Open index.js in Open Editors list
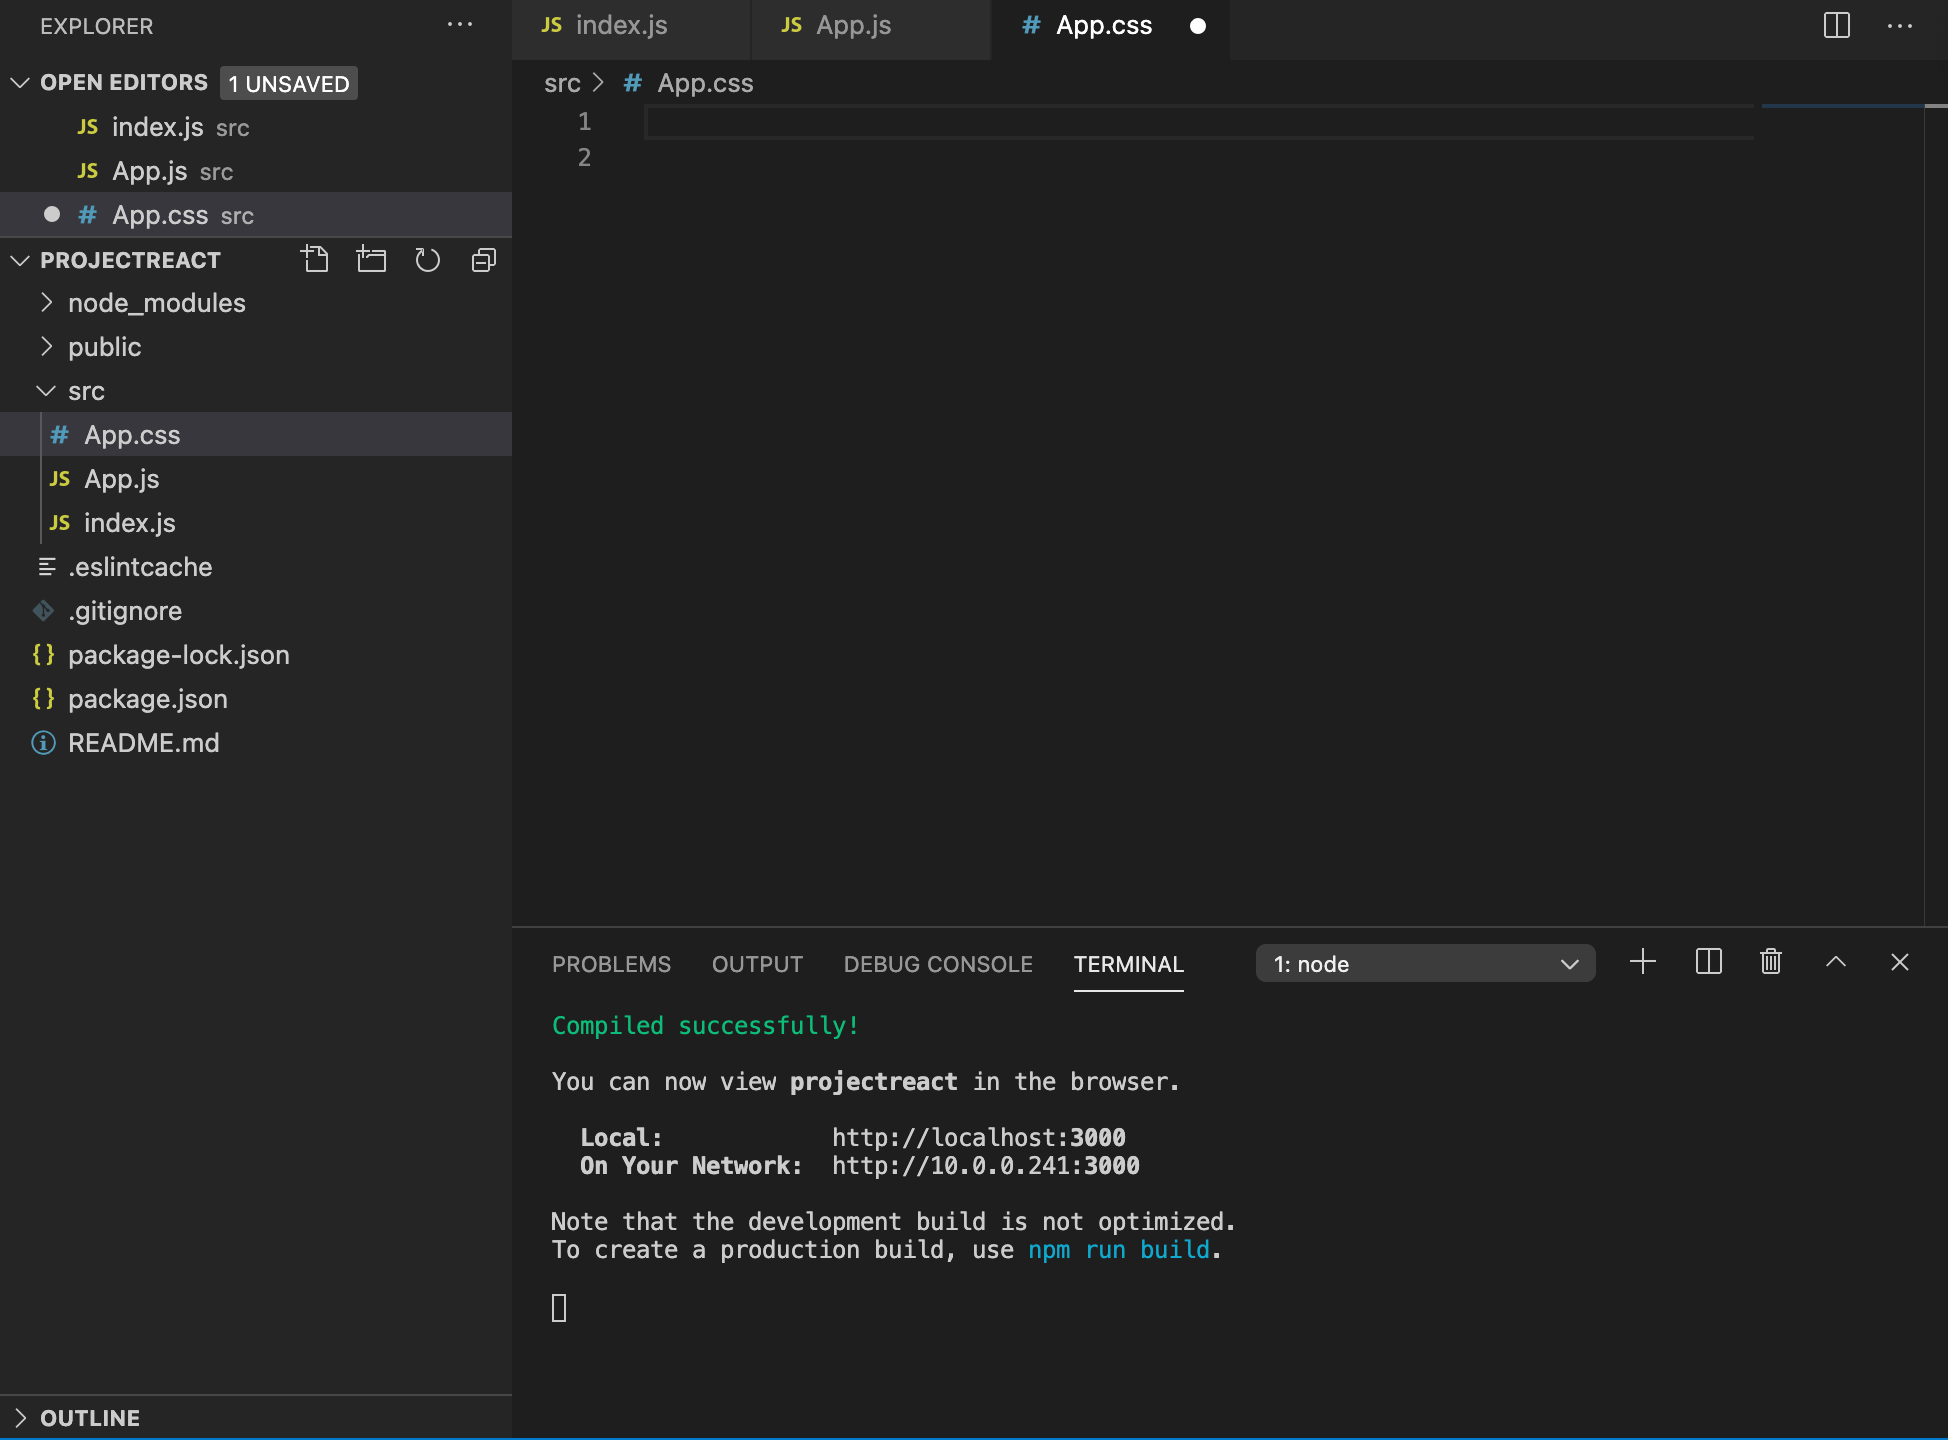Viewport: 1948px width, 1440px height. (x=256, y=127)
